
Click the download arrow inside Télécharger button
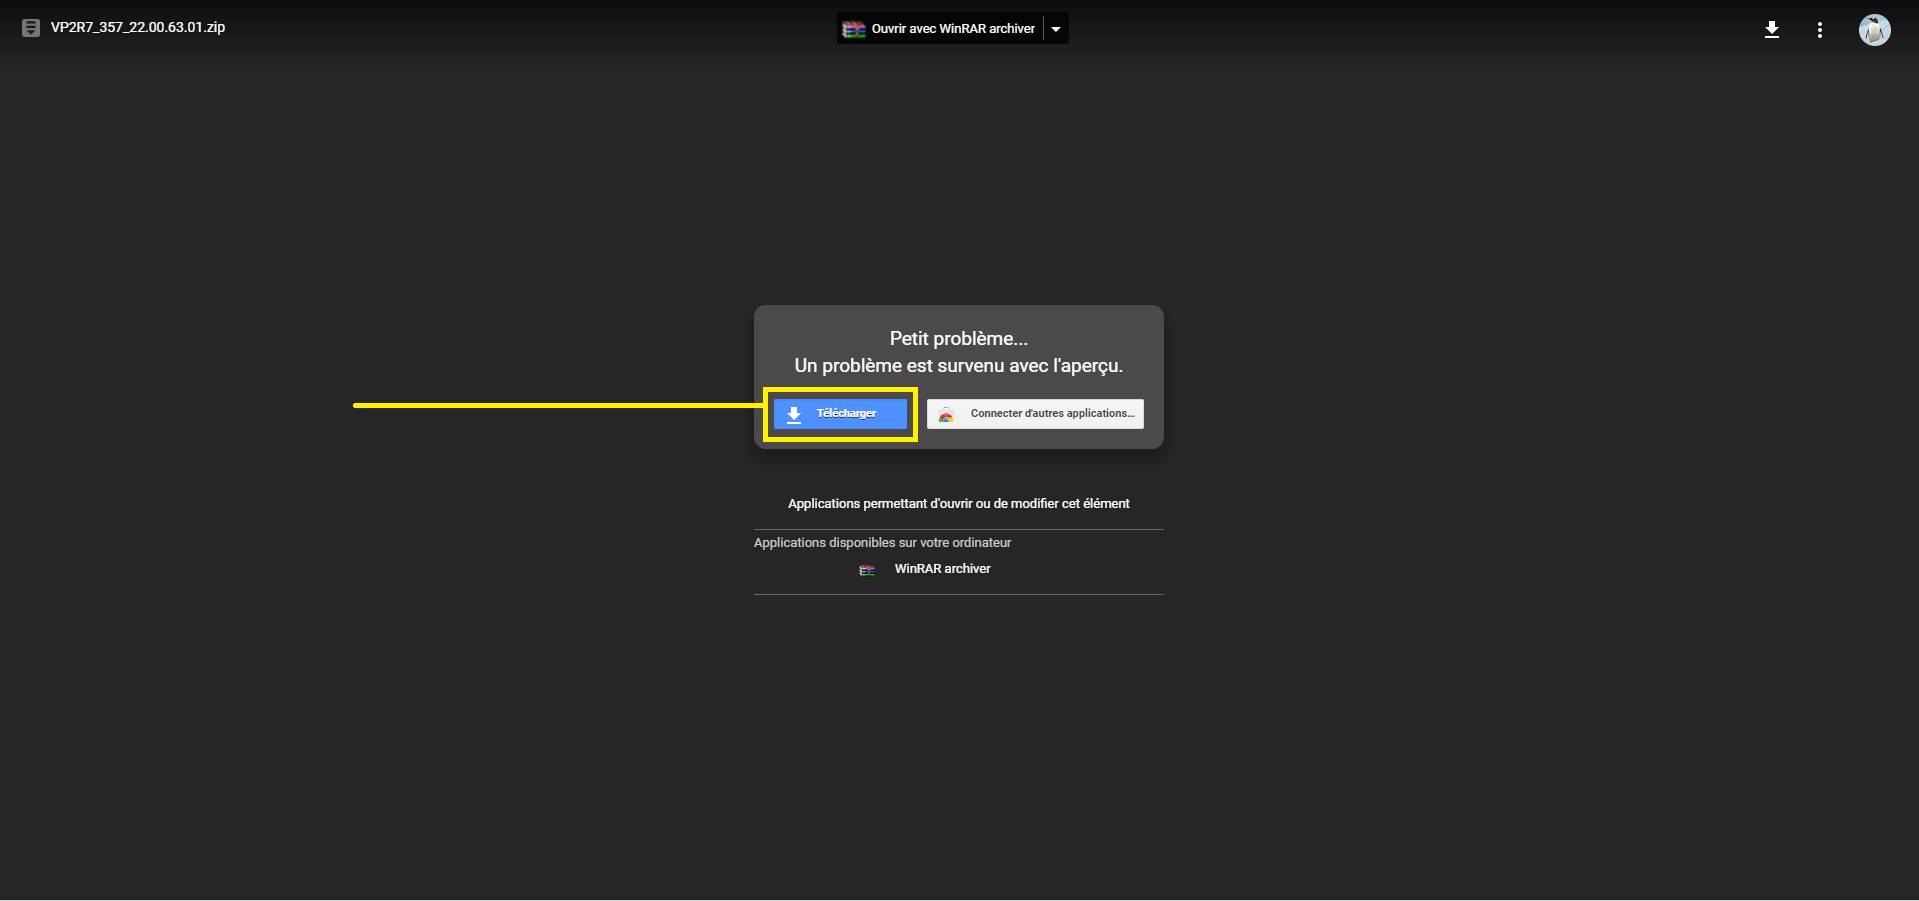click(x=794, y=414)
